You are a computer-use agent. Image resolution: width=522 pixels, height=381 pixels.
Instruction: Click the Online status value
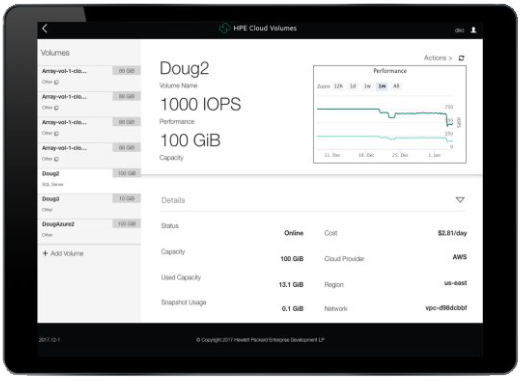(x=294, y=233)
